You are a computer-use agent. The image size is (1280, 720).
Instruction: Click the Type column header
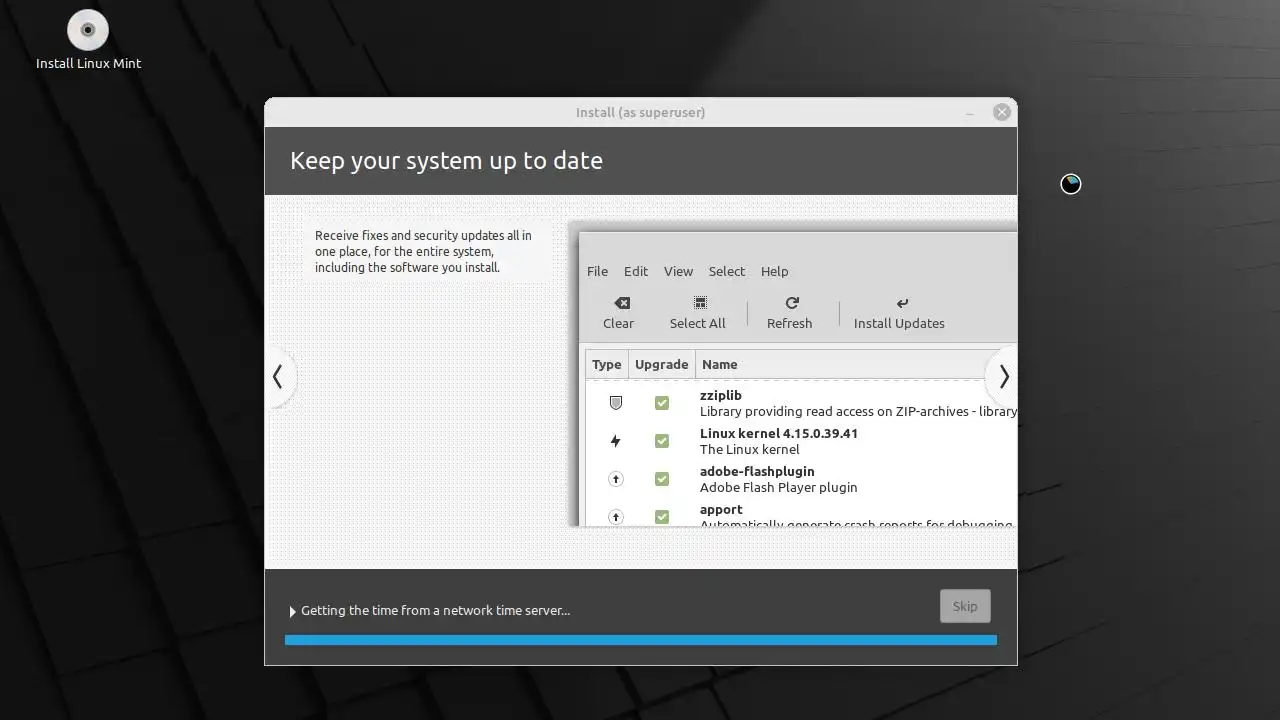click(x=607, y=364)
